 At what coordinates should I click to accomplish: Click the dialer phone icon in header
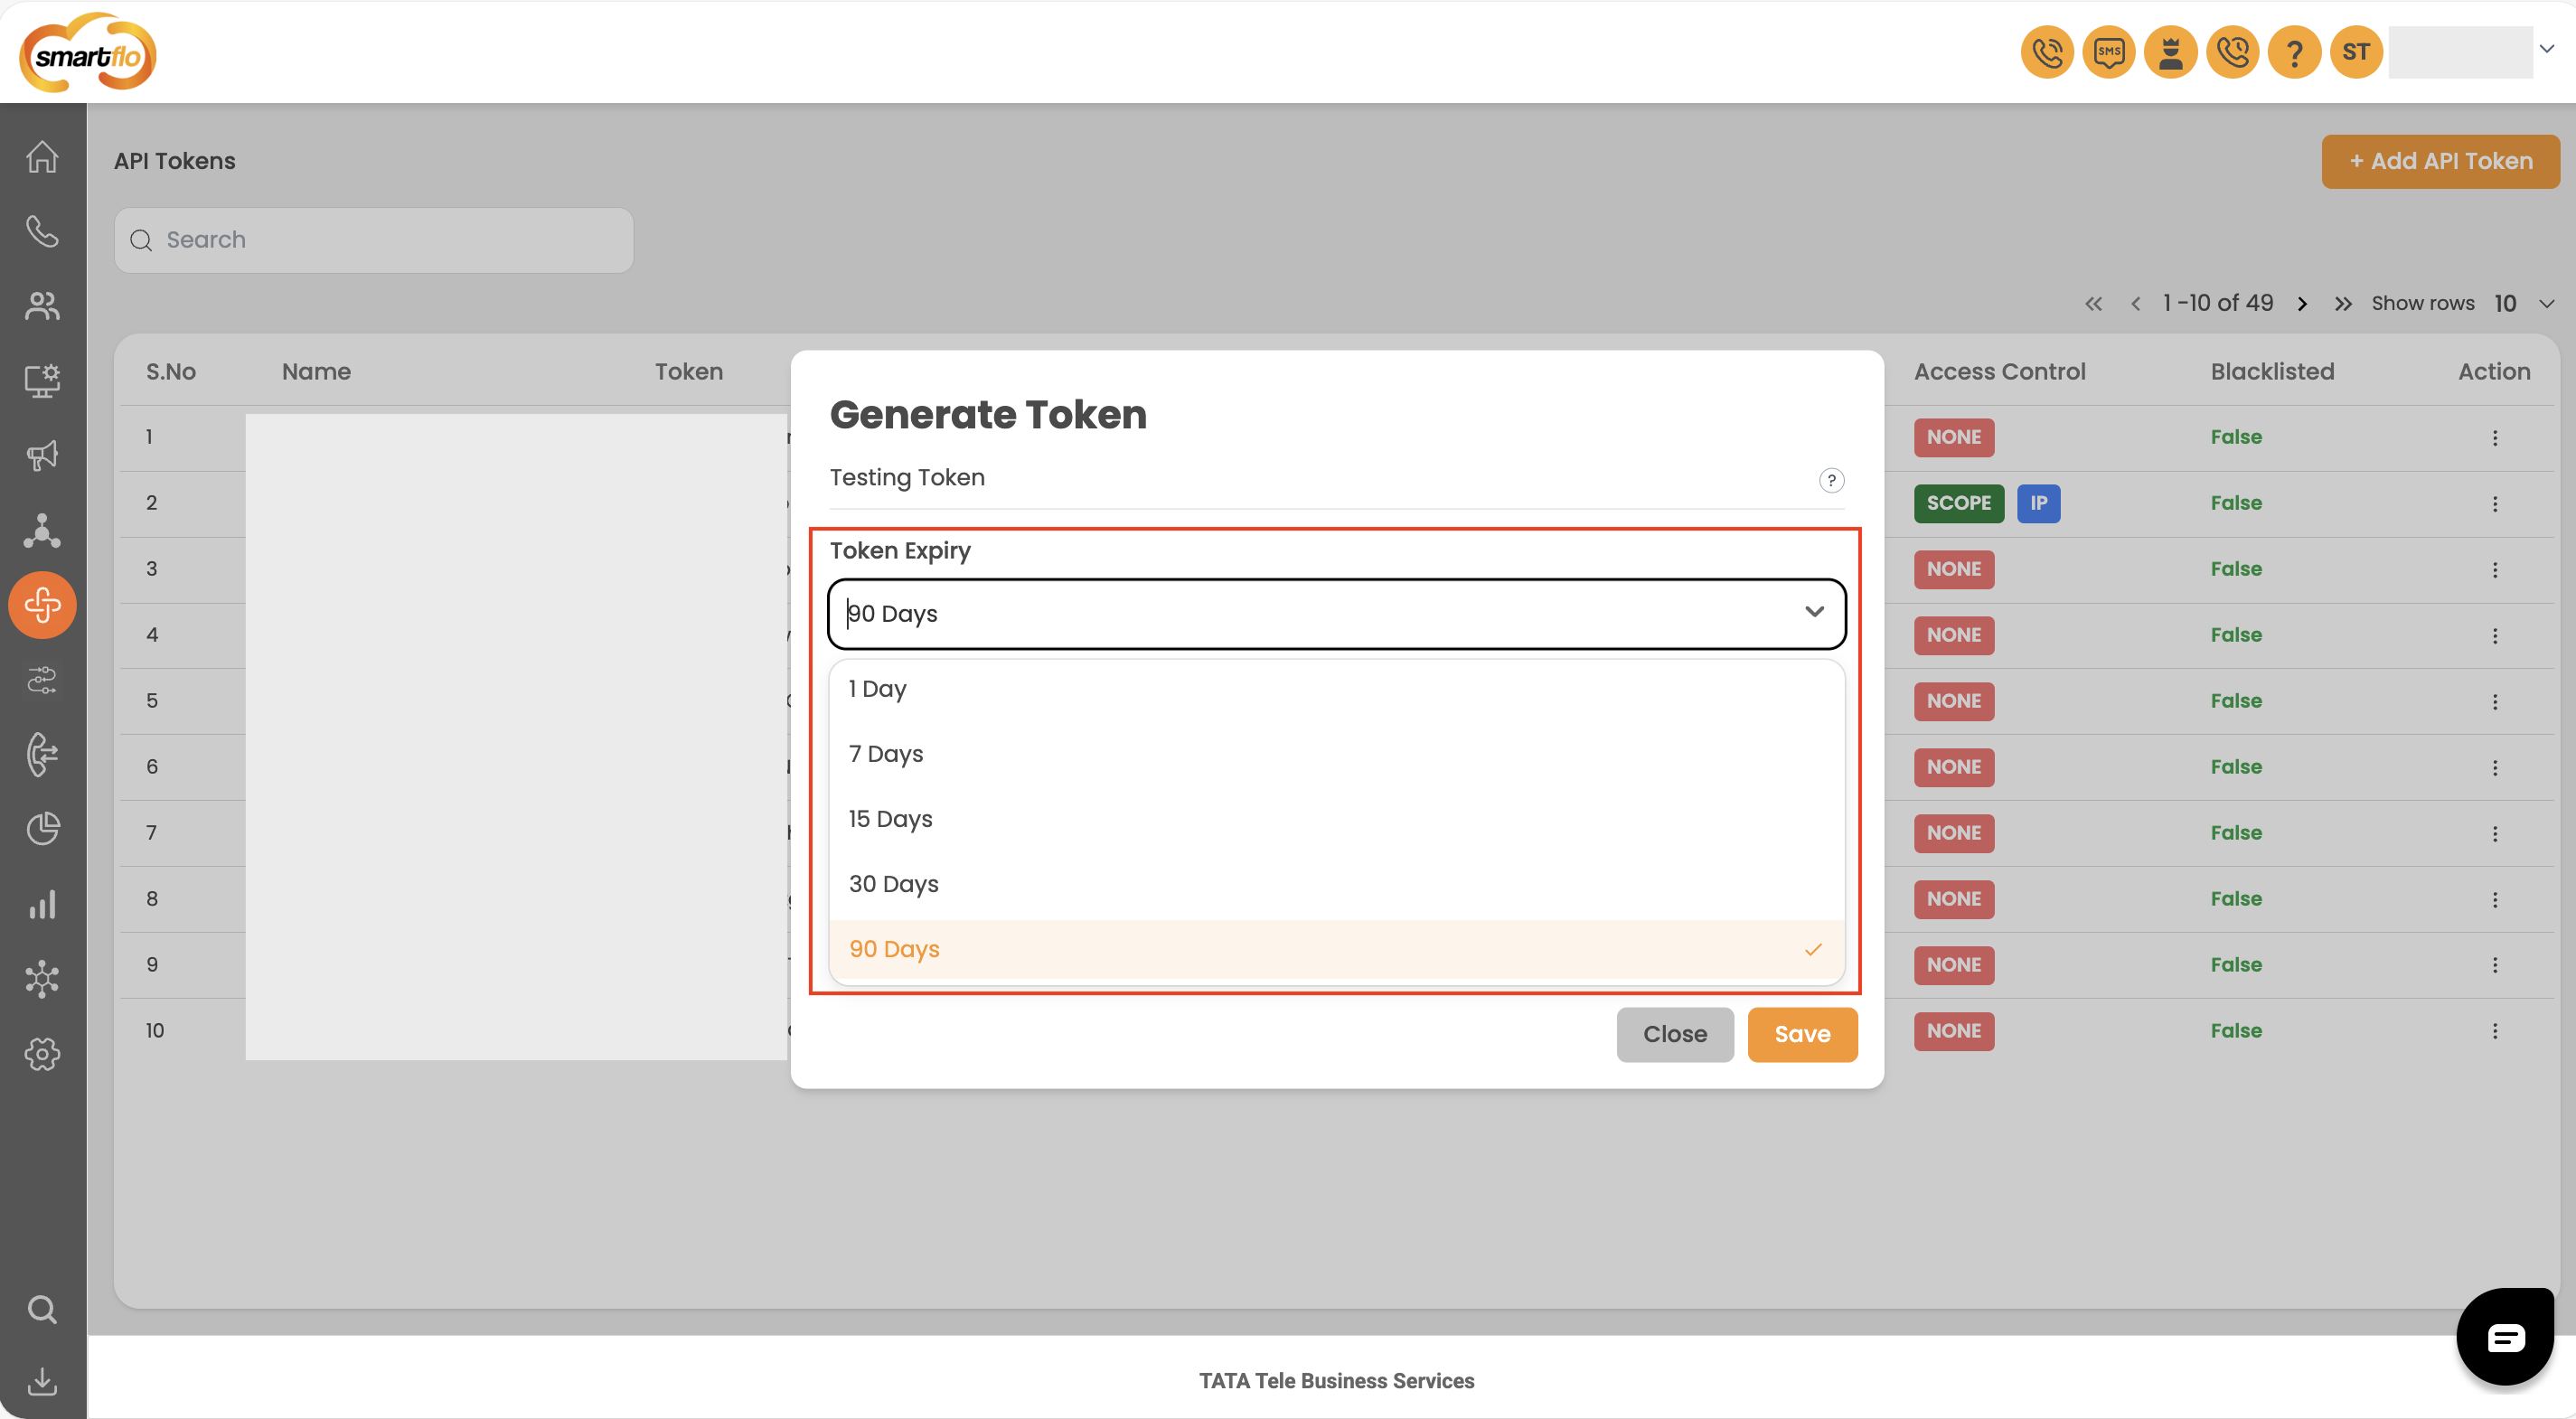pyautogui.click(x=2047, y=52)
